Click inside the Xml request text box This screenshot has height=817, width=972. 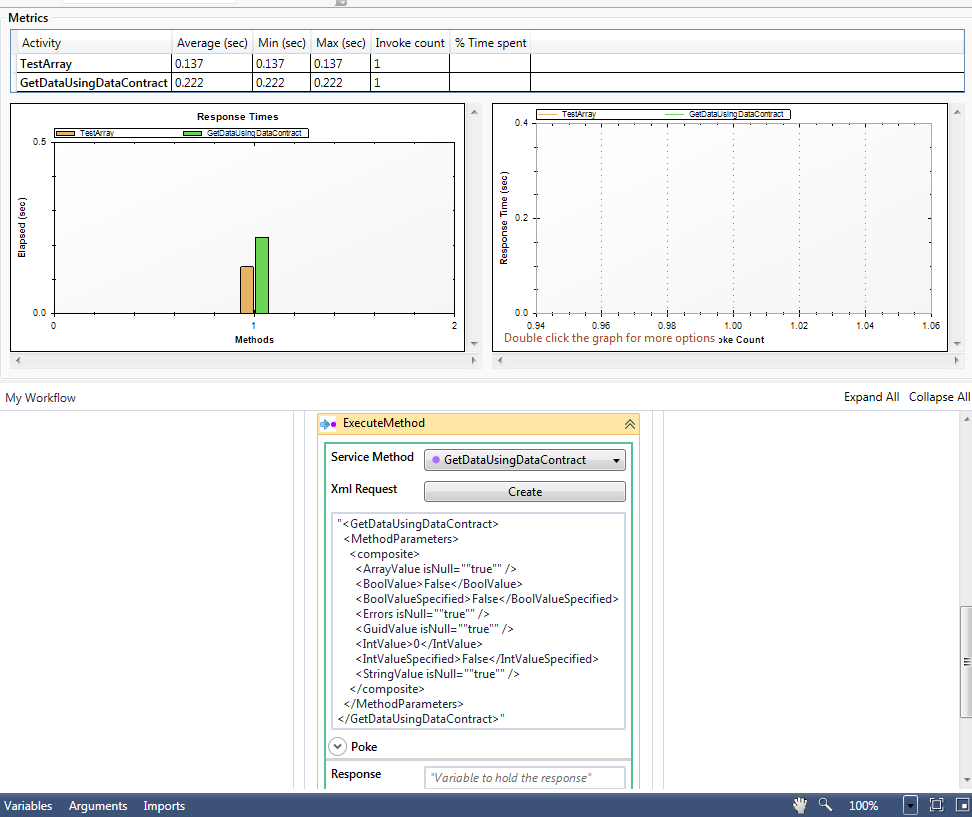pyautogui.click(x=479, y=621)
